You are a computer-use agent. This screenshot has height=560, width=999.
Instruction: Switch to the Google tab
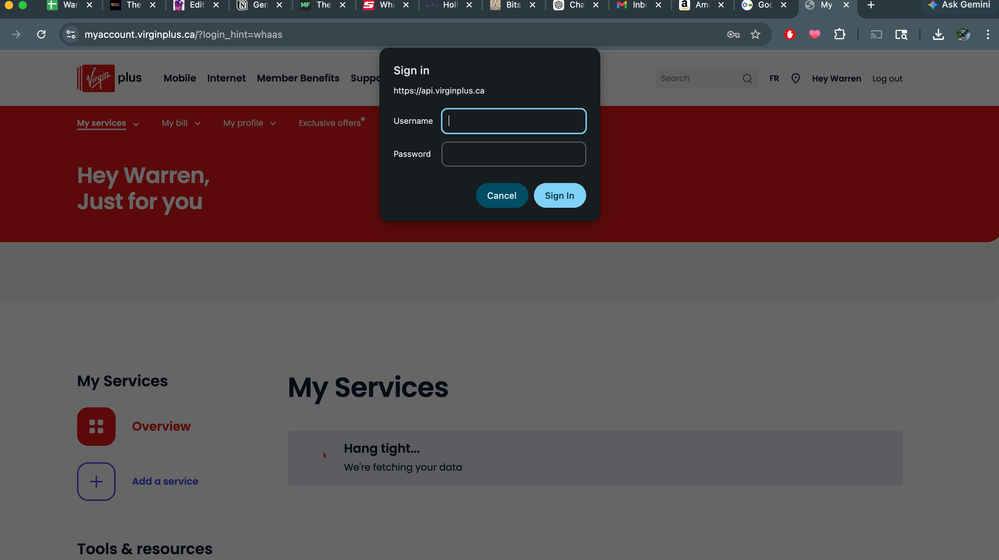click(757, 5)
